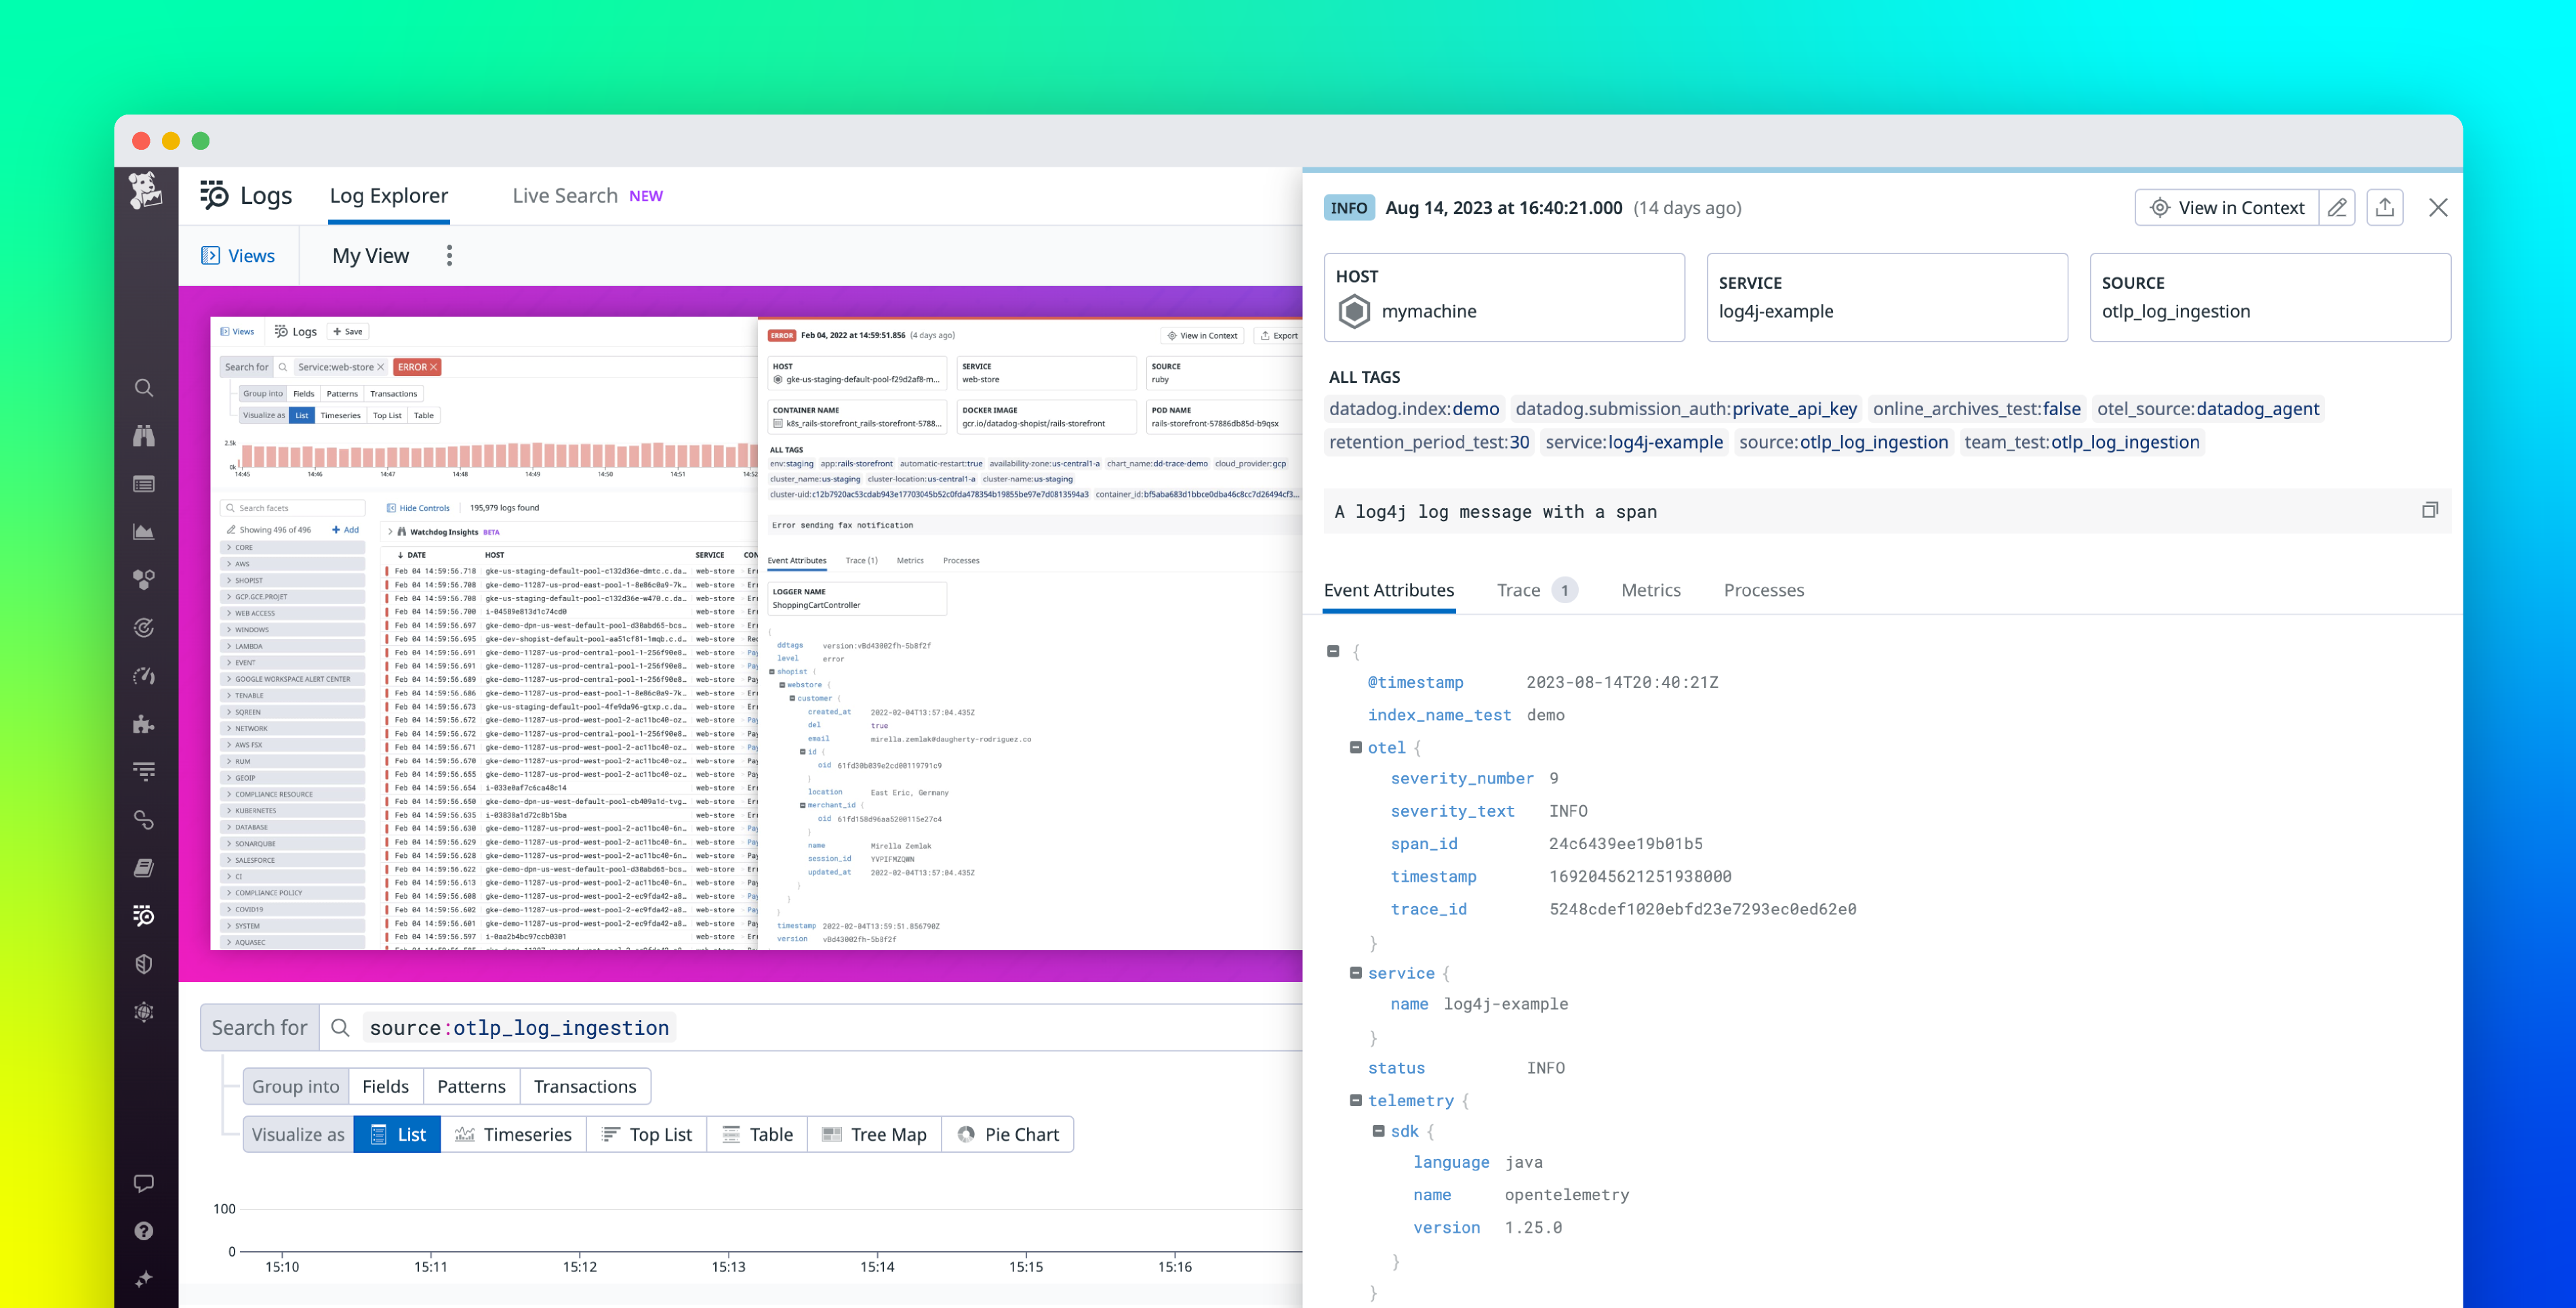
Task: Edit the log event using the pencil icon
Action: click(2337, 207)
